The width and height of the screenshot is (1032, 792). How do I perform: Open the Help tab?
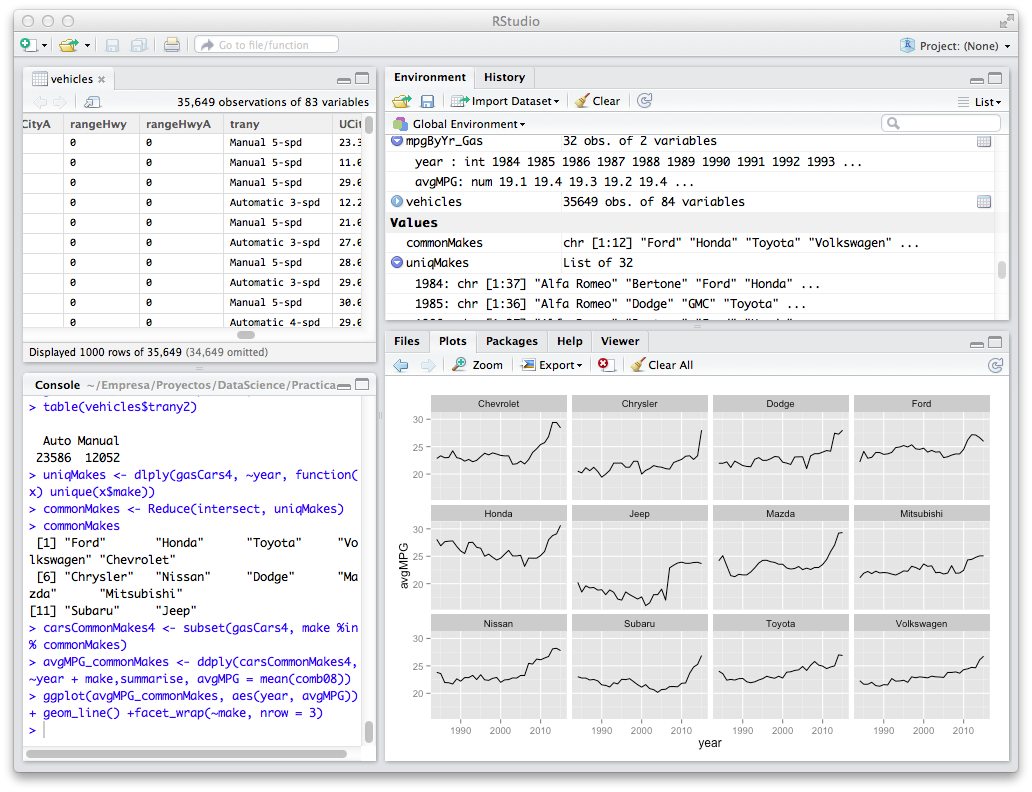click(x=569, y=341)
